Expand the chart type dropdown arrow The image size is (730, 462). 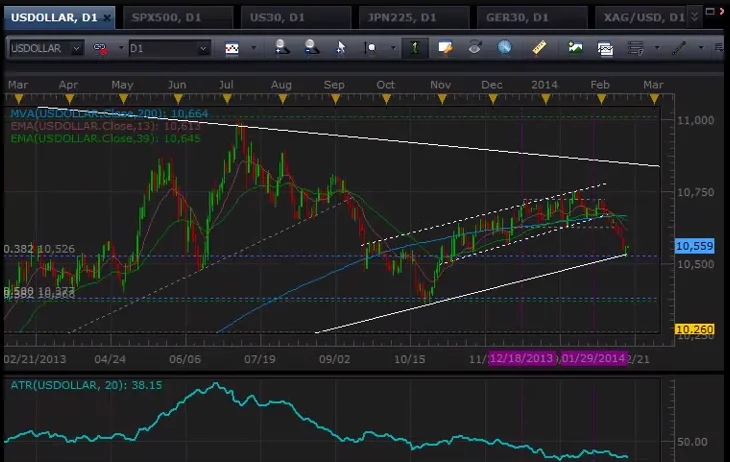click(254, 48)
